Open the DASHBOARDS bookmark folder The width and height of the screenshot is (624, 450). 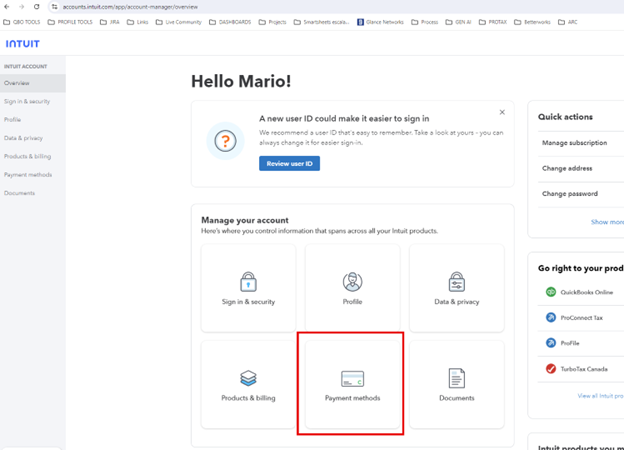tap(230, 22)
